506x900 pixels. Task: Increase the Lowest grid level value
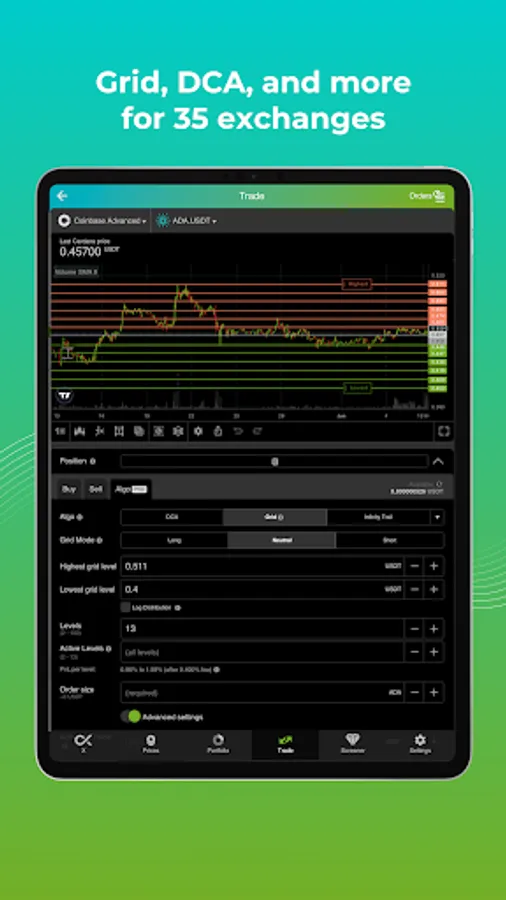pos(434,589)
